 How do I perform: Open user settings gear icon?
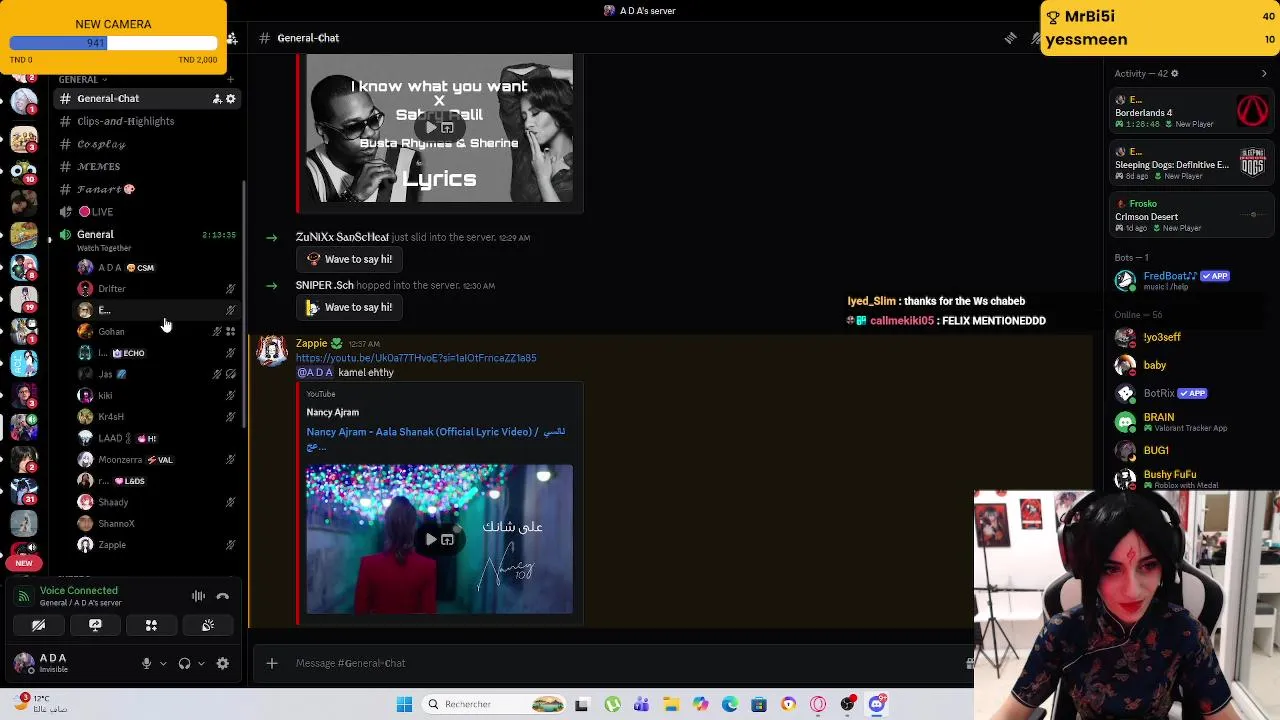(223, 663)
